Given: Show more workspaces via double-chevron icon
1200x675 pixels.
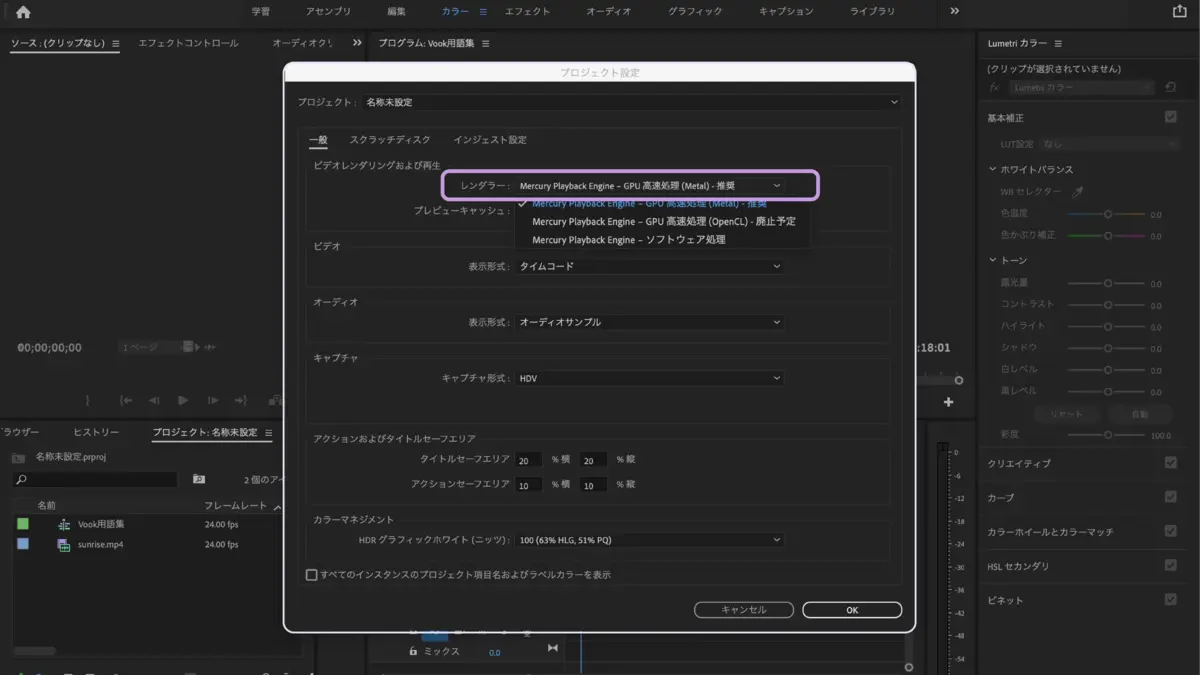Looking at the screenshot, I should click(954, 11).
